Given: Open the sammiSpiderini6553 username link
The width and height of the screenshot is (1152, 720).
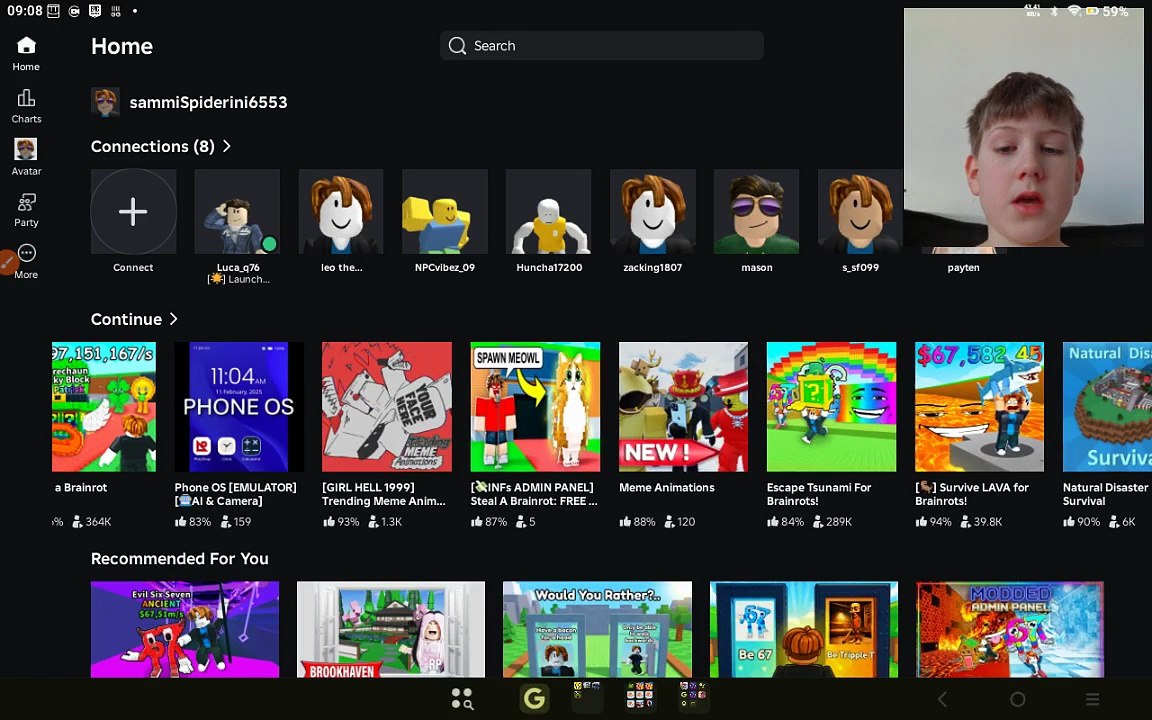Looking at the screenshot, I should click(208, 102).
